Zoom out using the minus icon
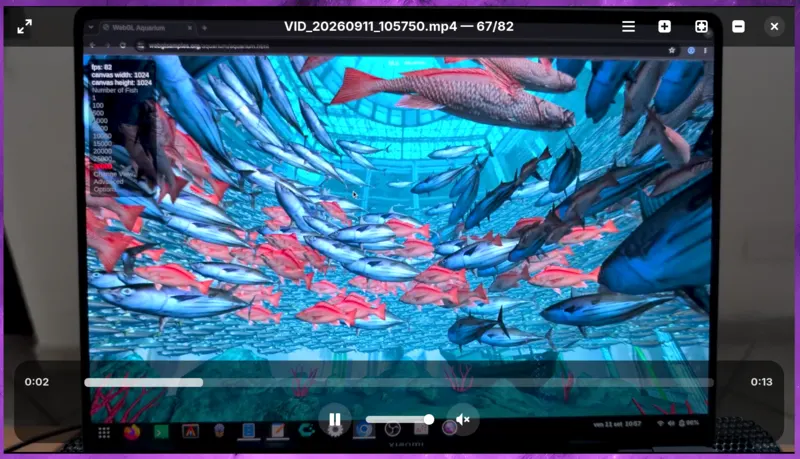 [x=738, y=27]
